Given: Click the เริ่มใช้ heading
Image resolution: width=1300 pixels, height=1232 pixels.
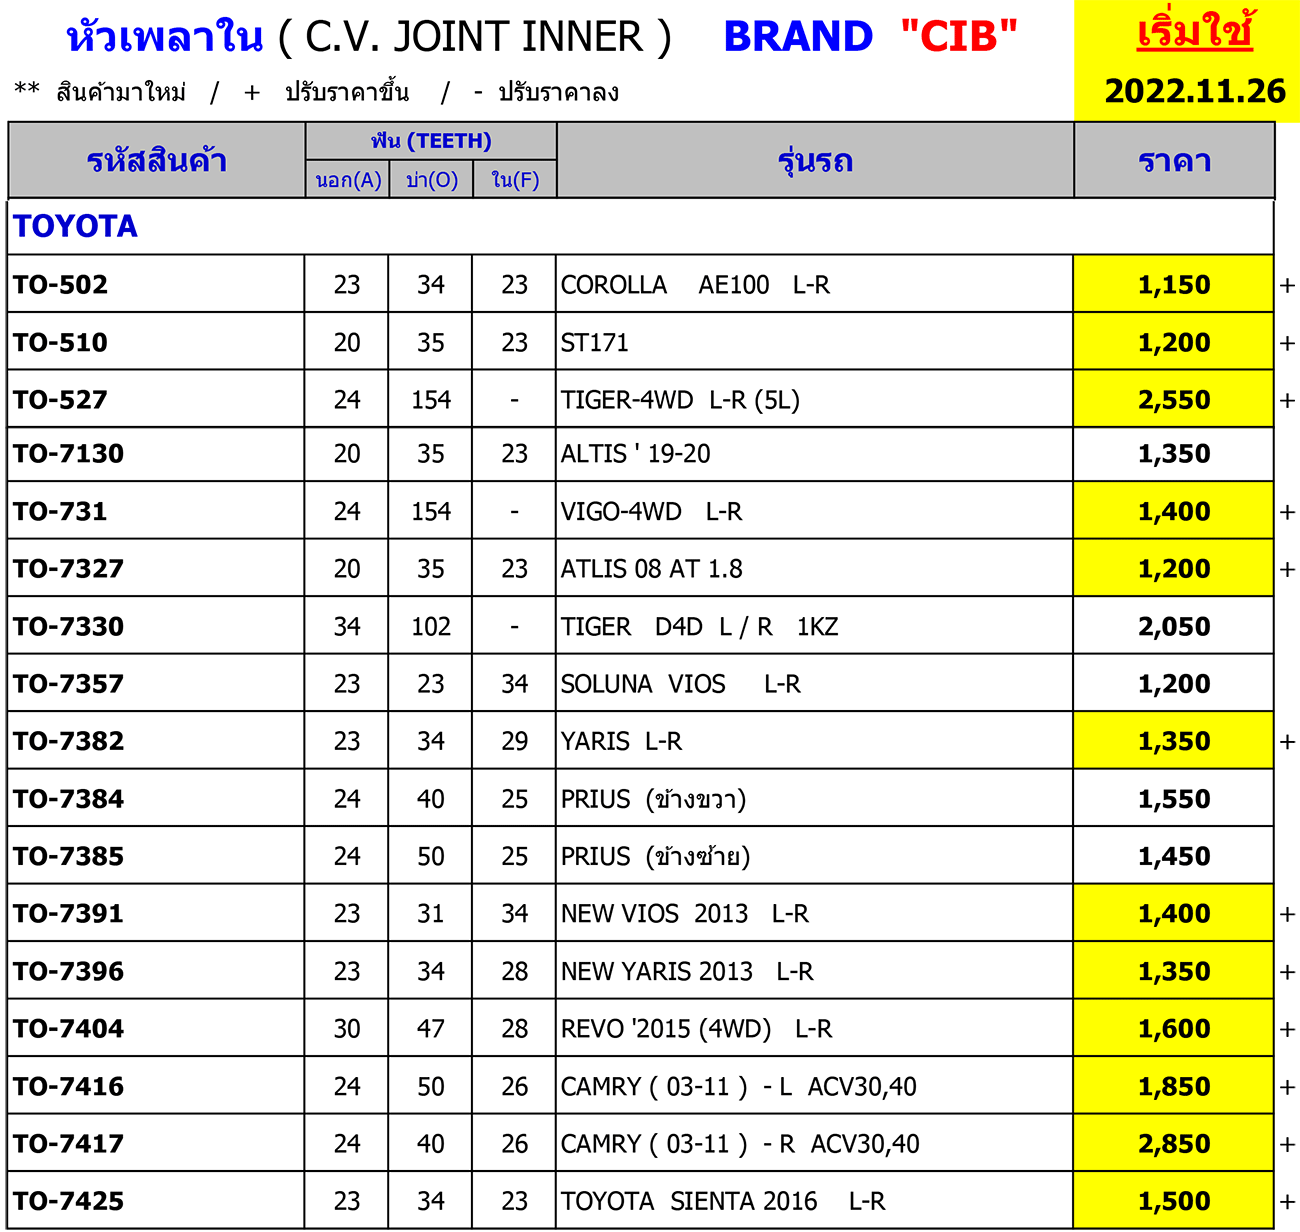Looking at the screenshot, I should (x=1195, y=33).
